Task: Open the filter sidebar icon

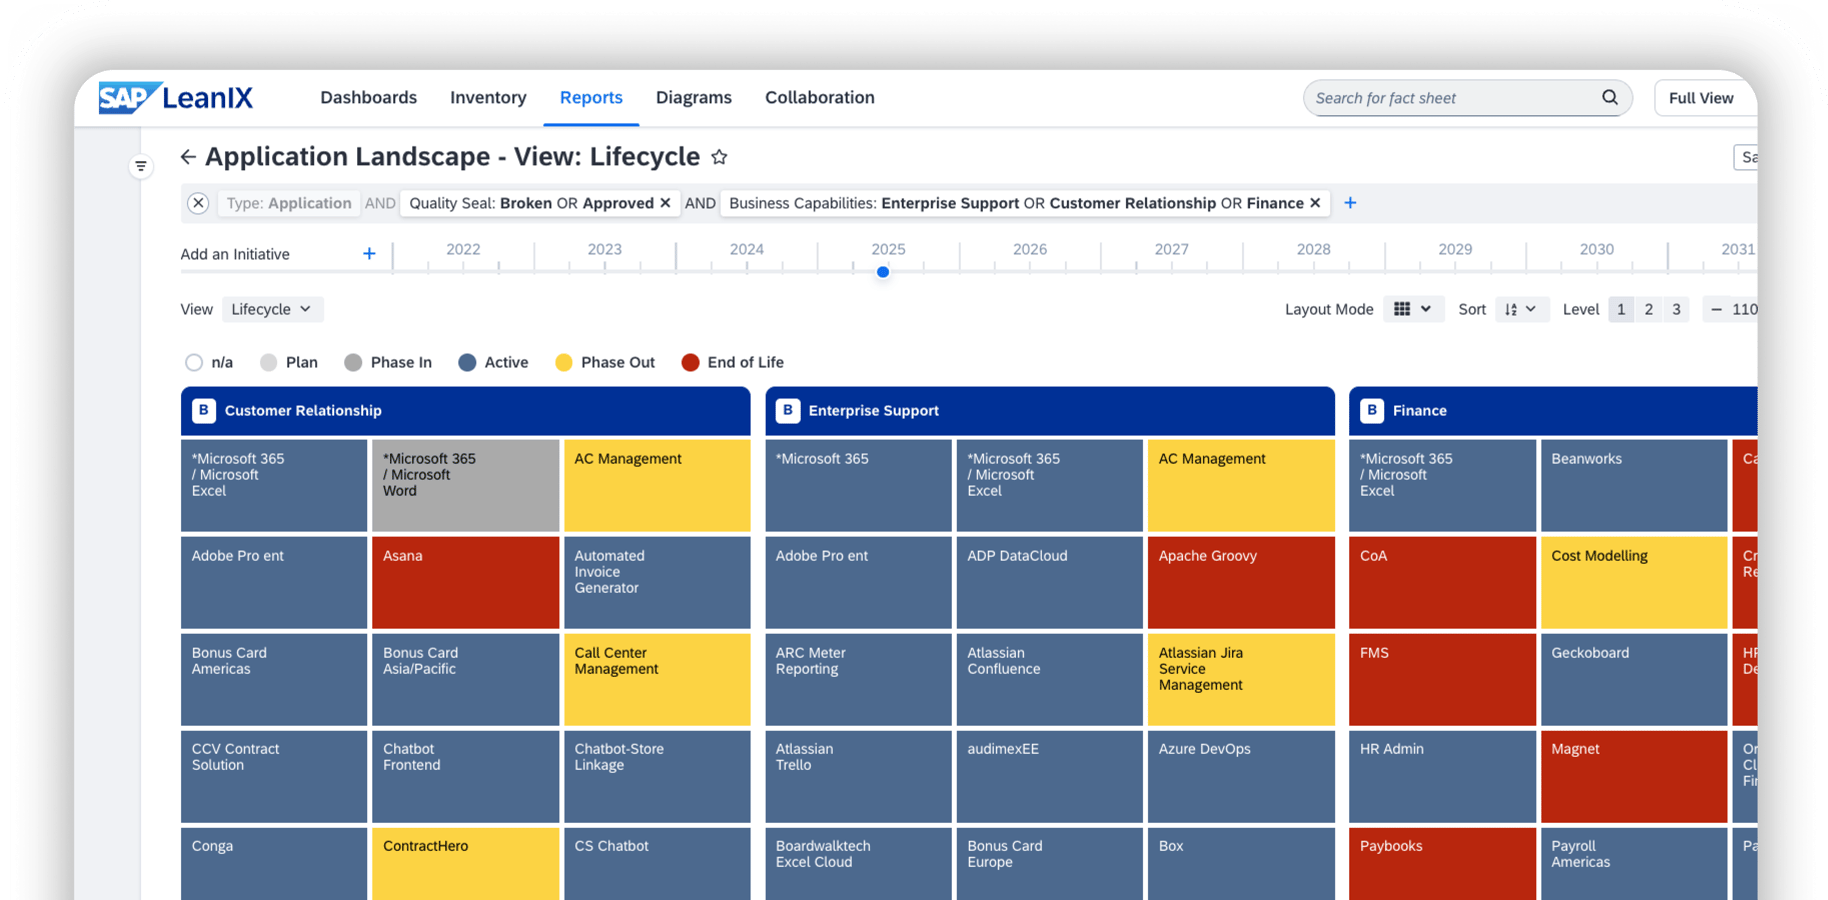Action: coord(141,166)
